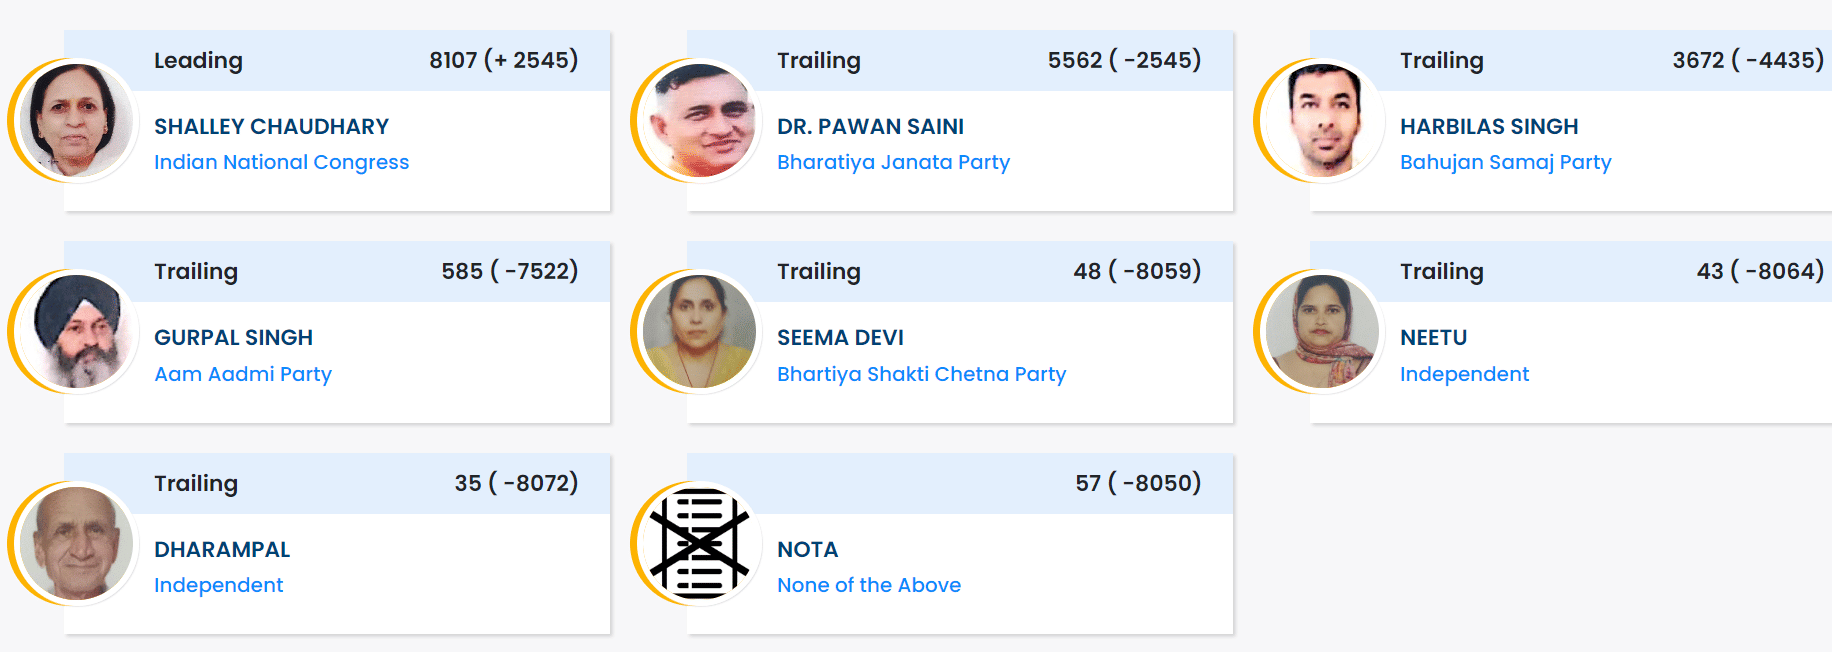Screen dimensions: 1832x652
Task: Click Dr. Pawan Saini's candidate photo
Action: click(699, 121)
